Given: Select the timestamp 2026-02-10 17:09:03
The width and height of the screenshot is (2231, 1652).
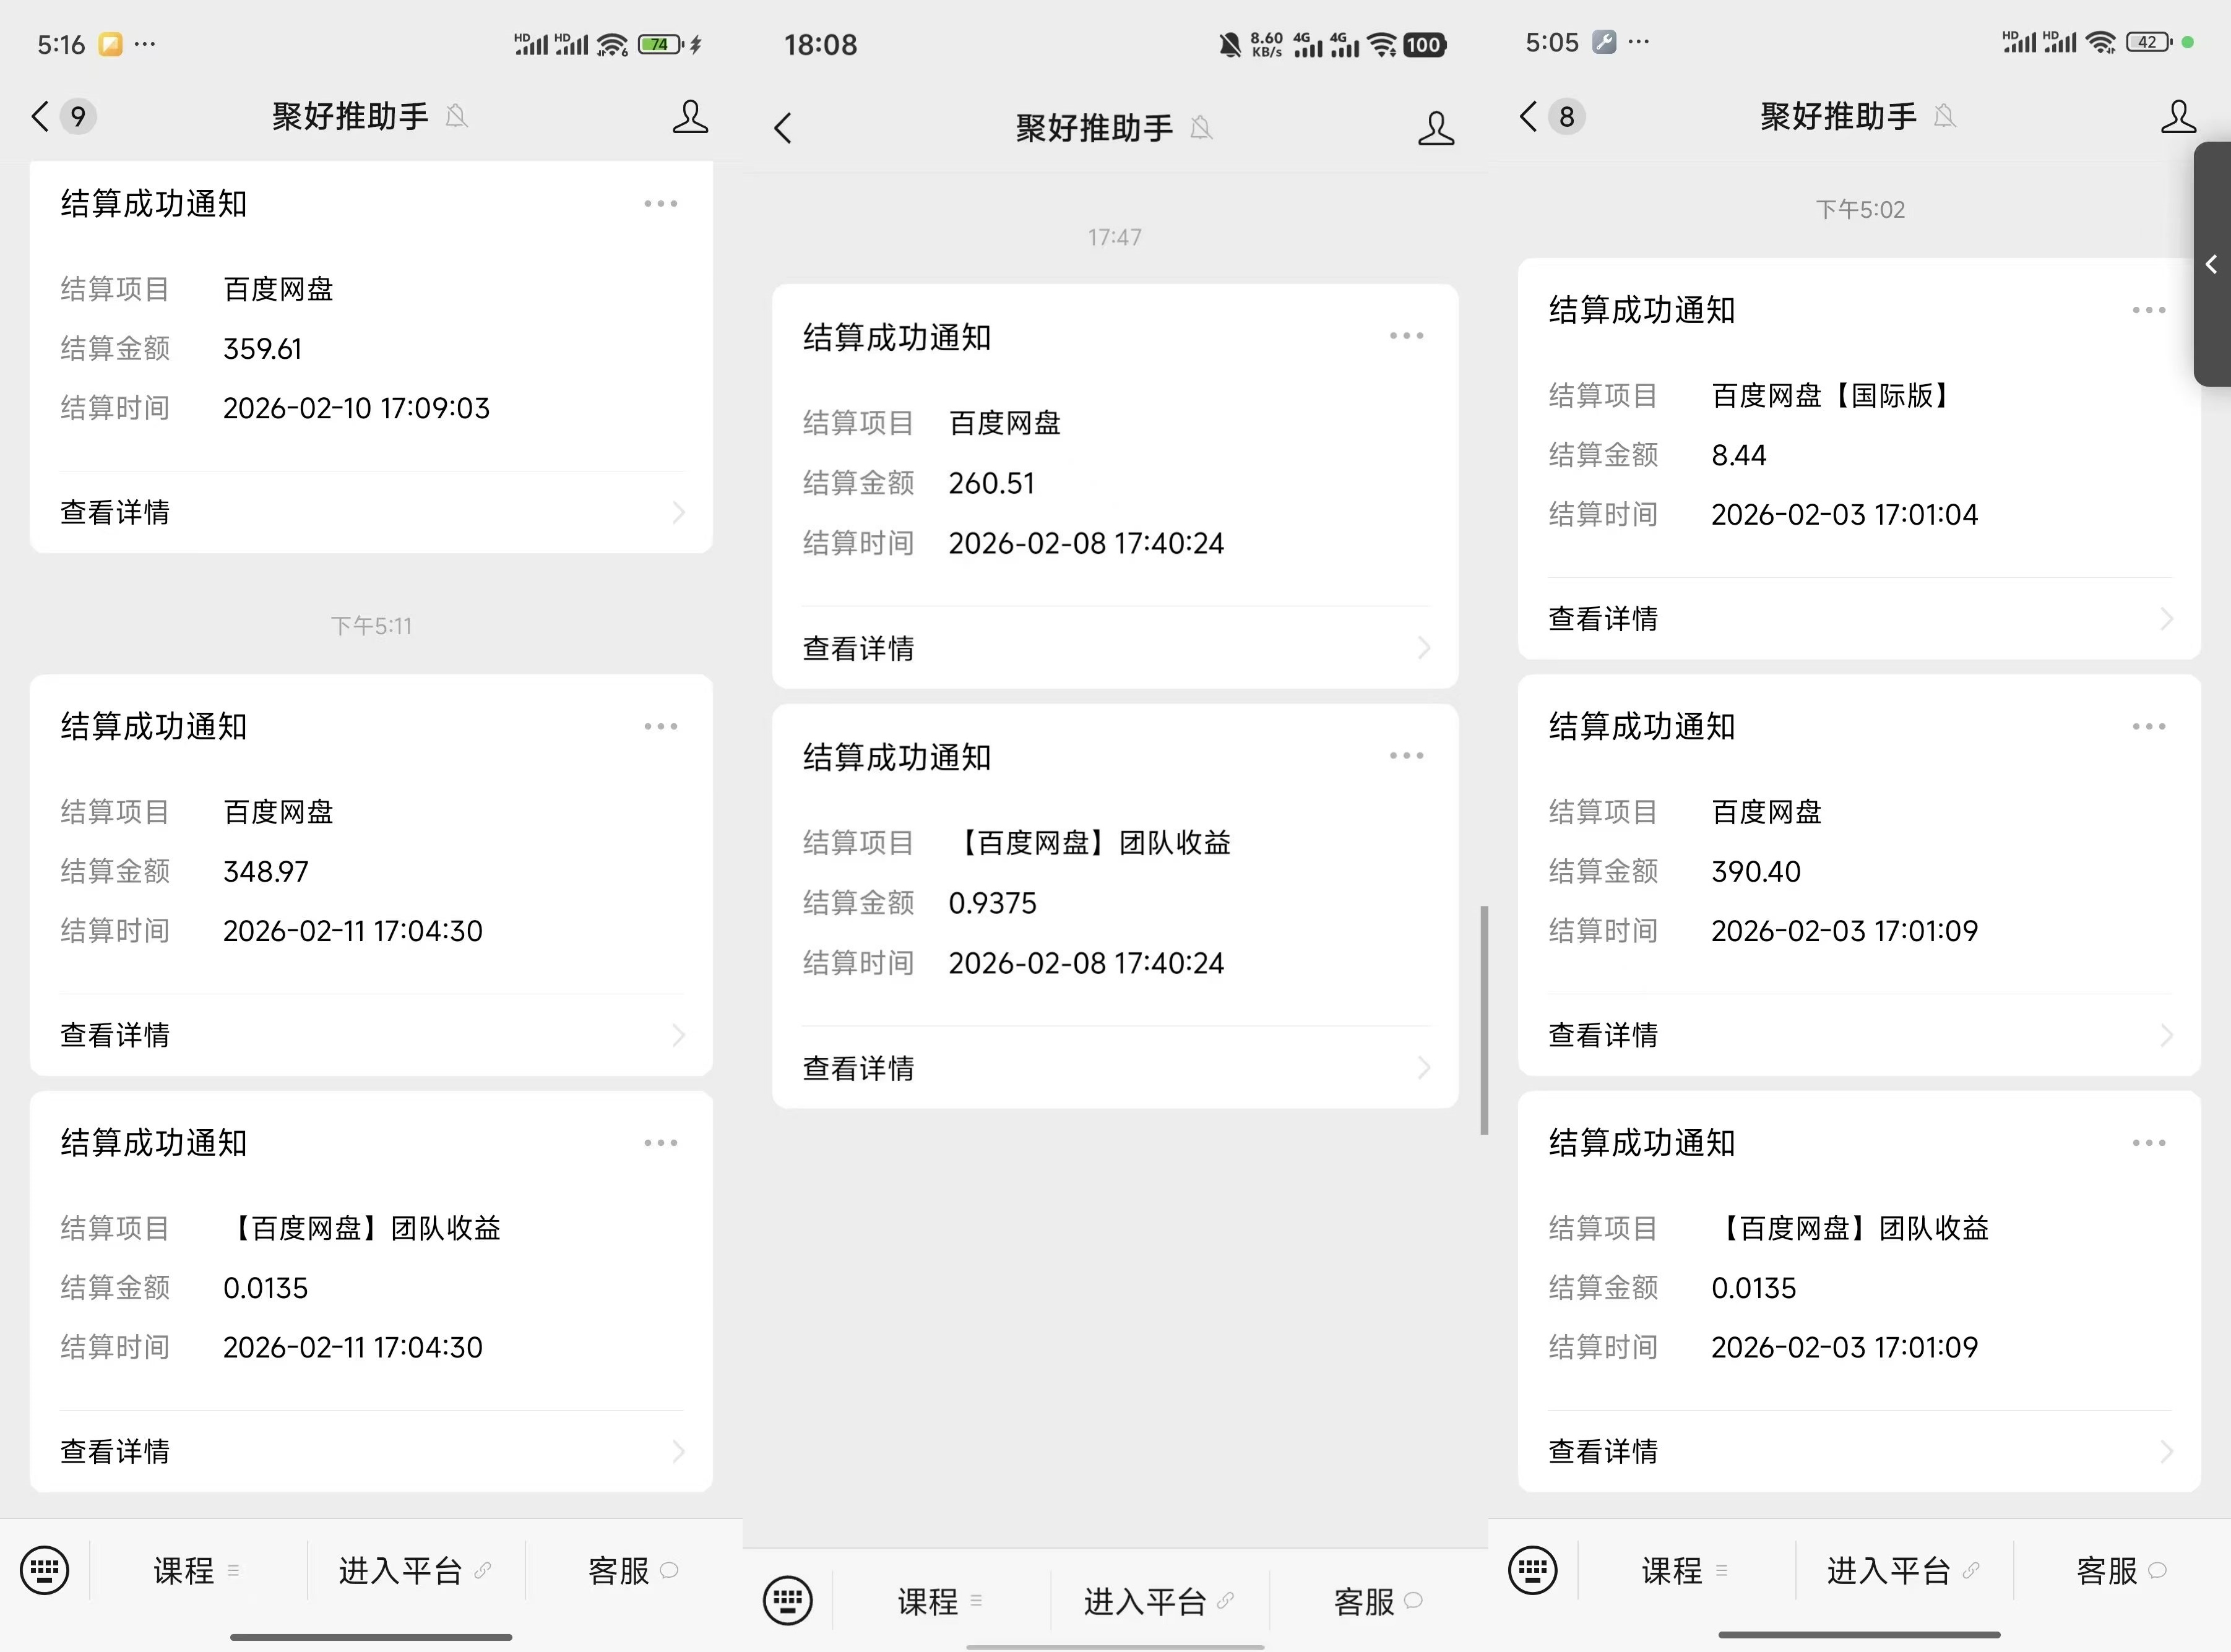Looking at the screenshot, I should (356, 409).
